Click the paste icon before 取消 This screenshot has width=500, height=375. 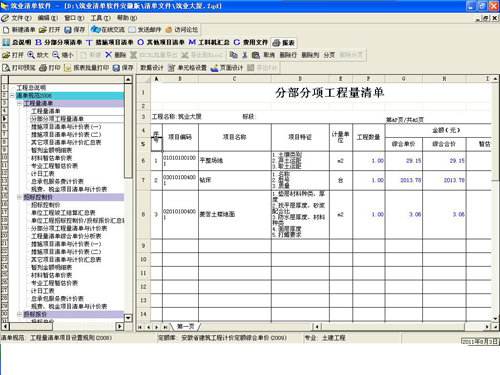tap(256, 55)
